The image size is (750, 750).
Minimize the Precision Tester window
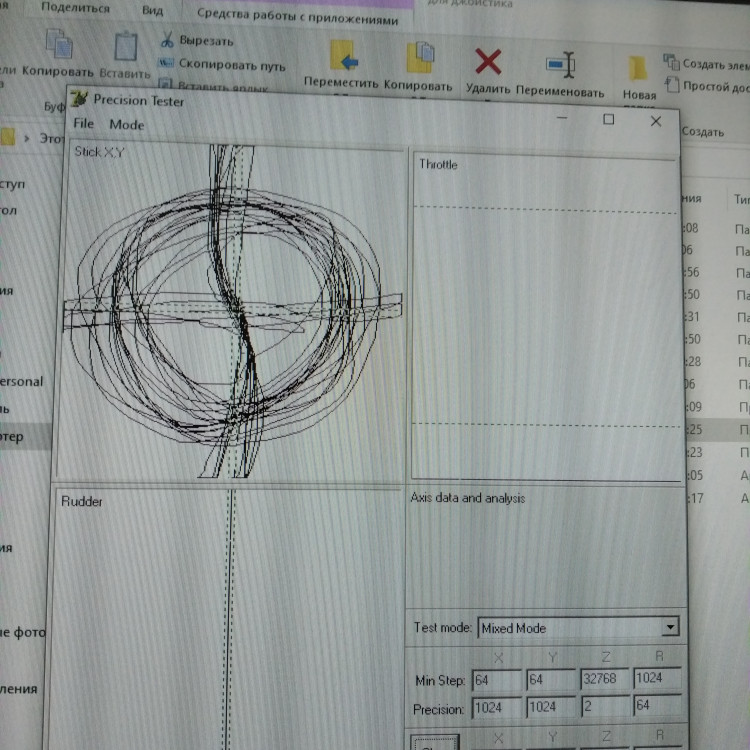(562, 118)
